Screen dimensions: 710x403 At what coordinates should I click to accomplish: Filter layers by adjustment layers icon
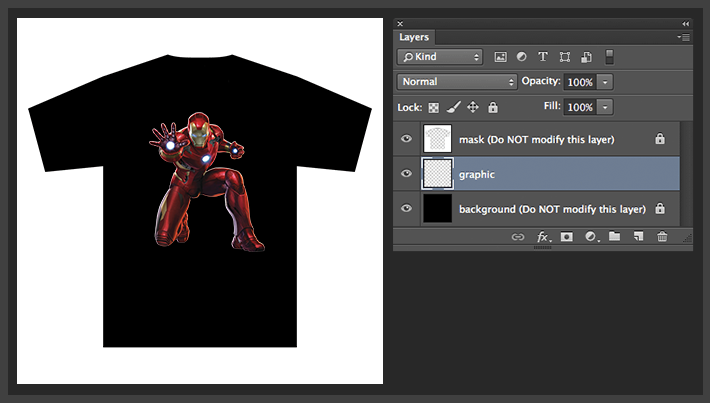(522, 57)
